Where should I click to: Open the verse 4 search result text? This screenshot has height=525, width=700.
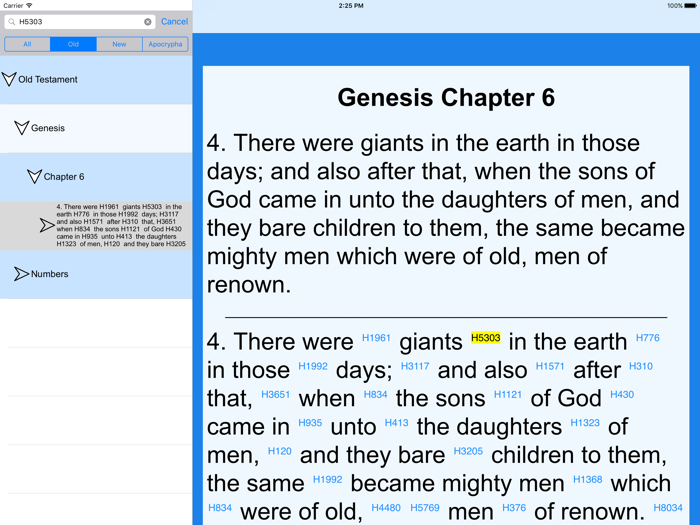point(119,225)
